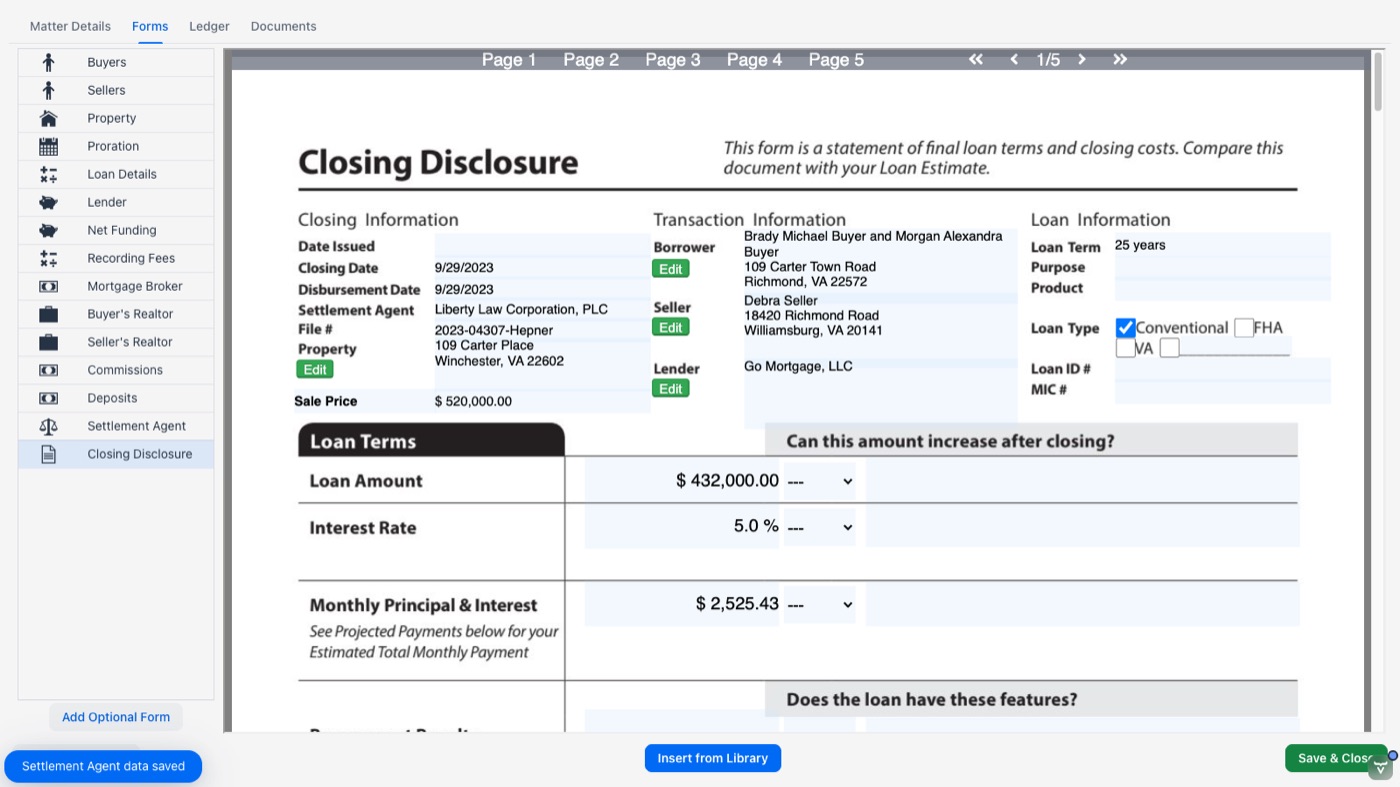Click Edit button under Borrower
This screenshot has width=1400, height=787.
click(671, 269)
